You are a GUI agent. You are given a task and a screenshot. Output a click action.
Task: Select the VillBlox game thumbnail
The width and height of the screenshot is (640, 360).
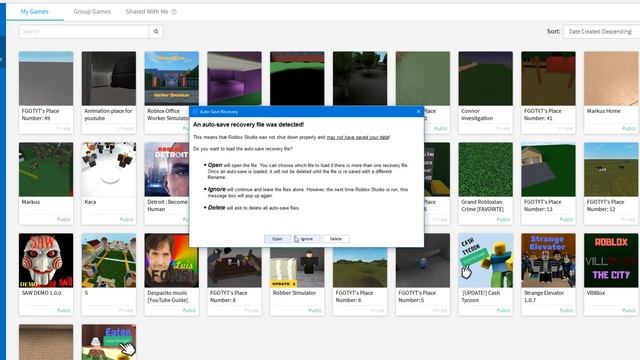point(611,260)
